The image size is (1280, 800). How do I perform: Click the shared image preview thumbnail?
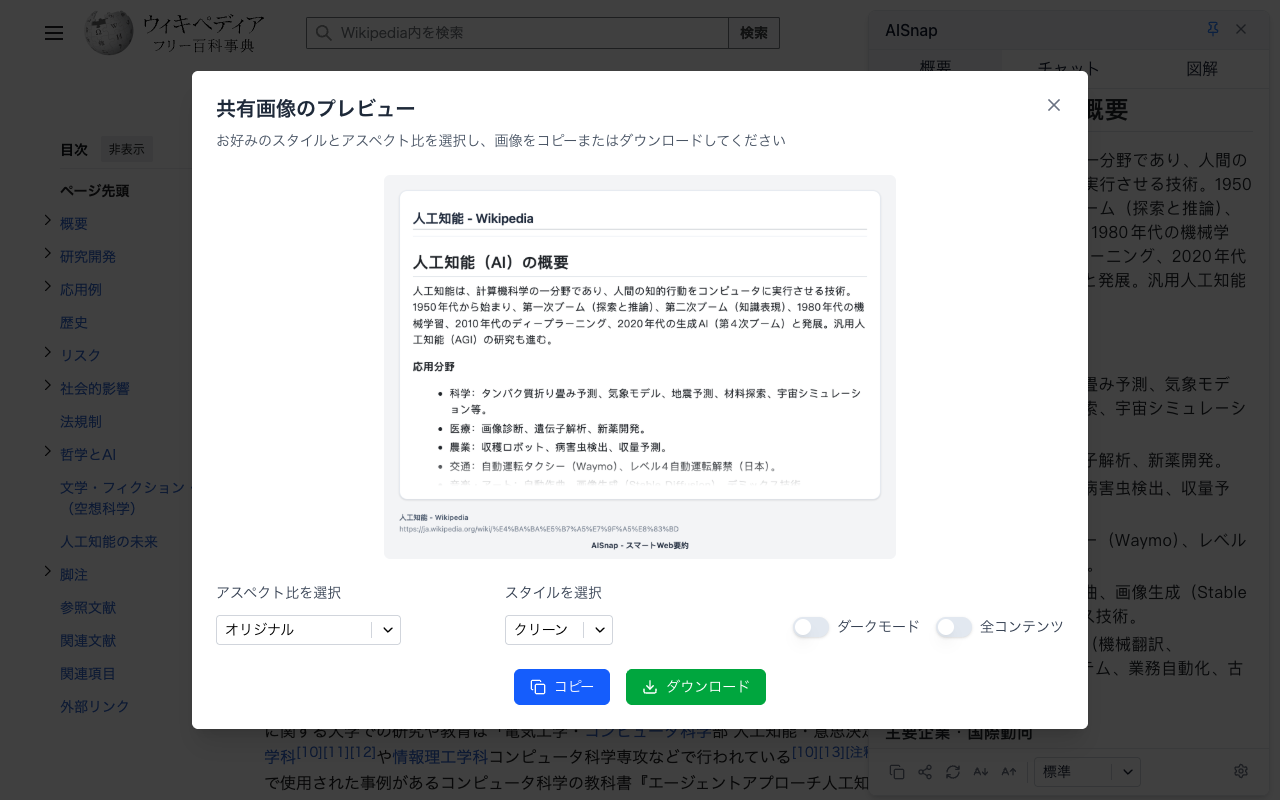[x=640, y=367]
